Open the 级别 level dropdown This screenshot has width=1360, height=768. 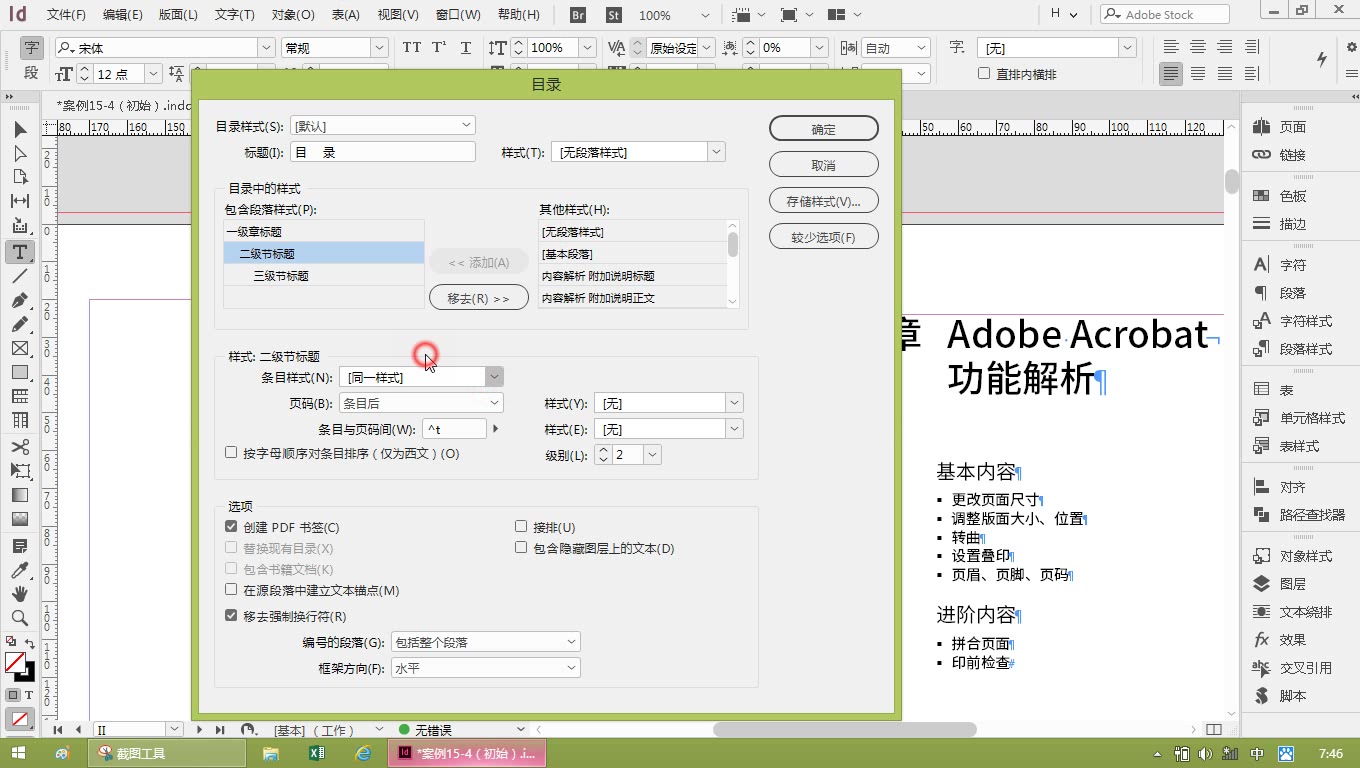coord(652,455)
